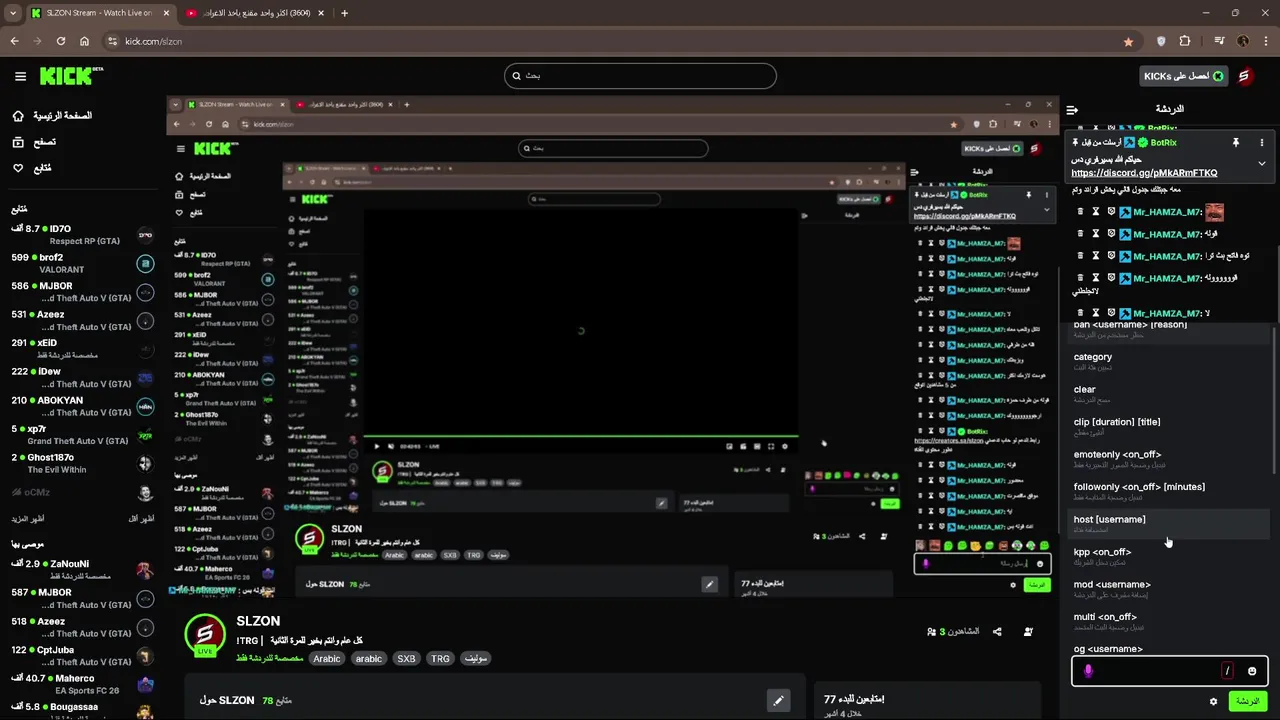Open the first MJBOR channel under following
Screen dimensions: 1280x720
(82, 292)
